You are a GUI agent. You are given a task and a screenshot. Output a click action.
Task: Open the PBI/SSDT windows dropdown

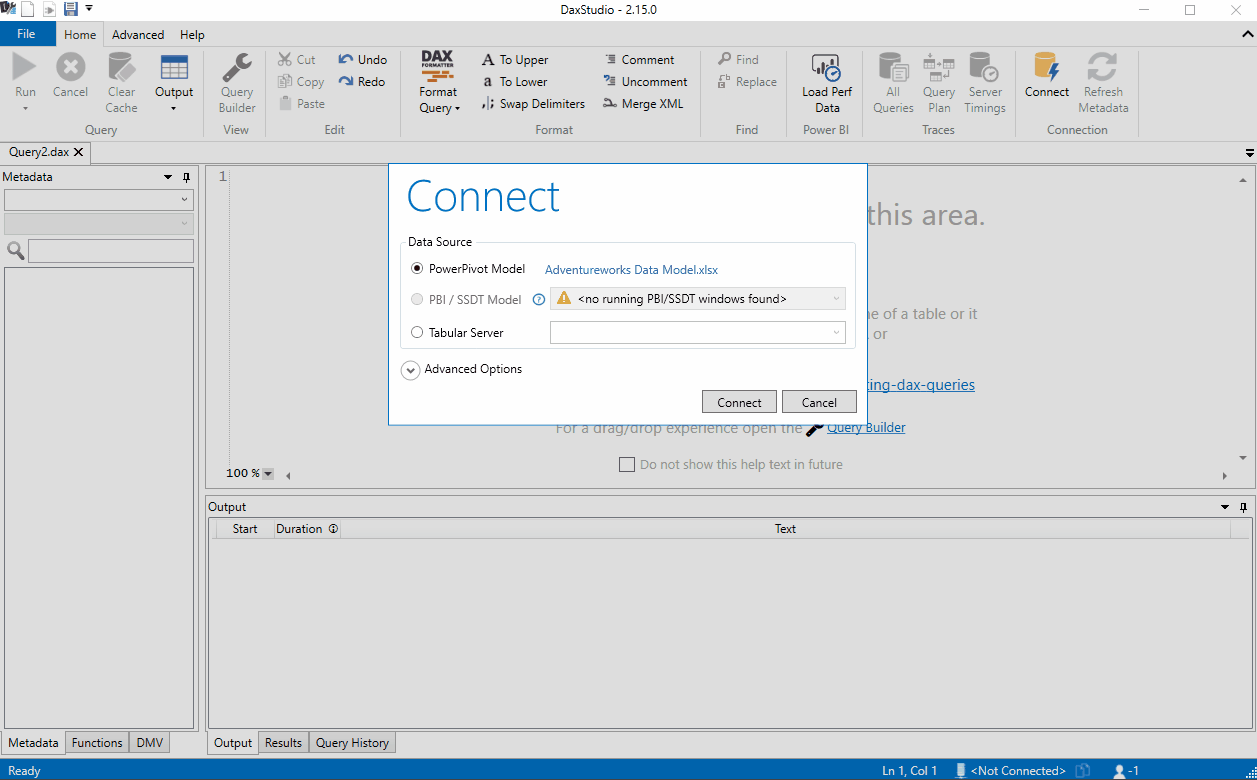[x=698, y=299]
